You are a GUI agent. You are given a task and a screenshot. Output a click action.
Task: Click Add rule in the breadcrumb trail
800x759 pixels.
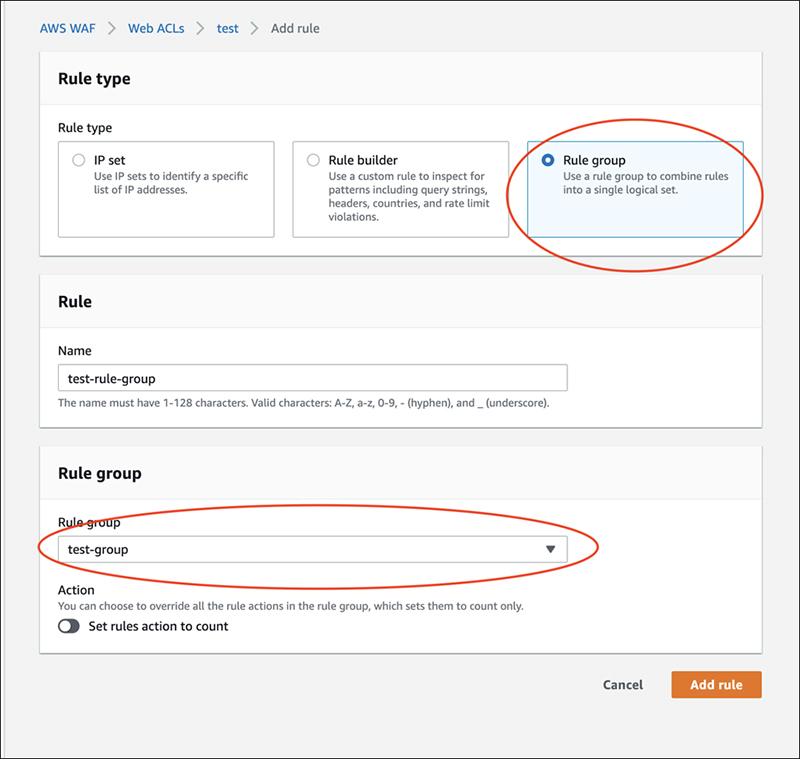[295, 28]
